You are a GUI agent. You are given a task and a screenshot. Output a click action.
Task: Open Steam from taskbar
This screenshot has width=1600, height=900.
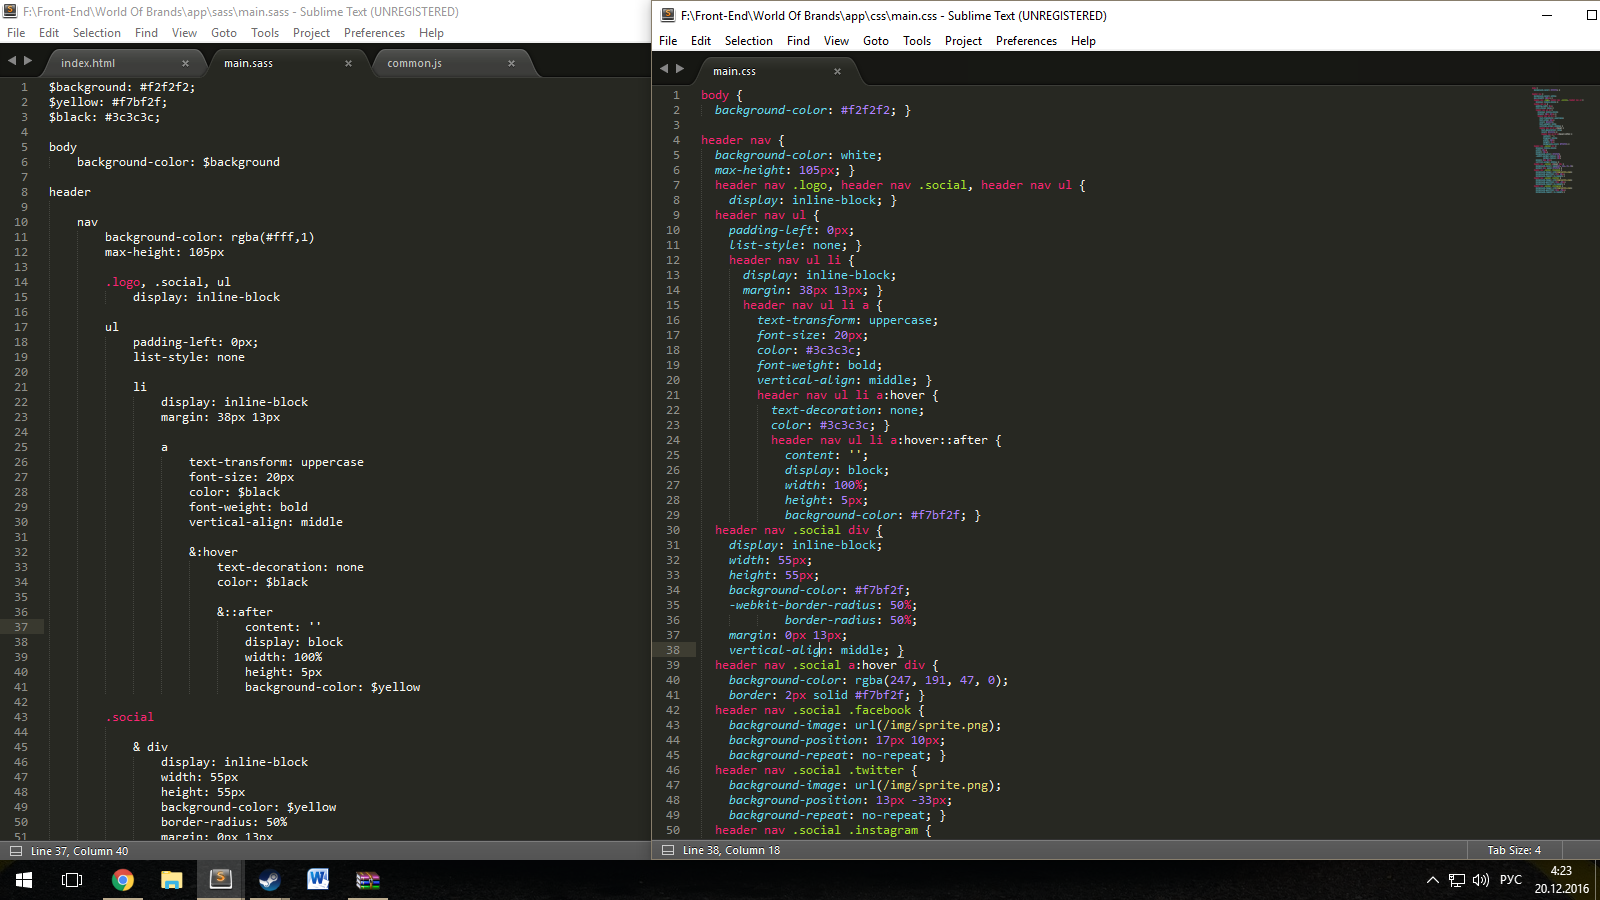tap(270, 880)
